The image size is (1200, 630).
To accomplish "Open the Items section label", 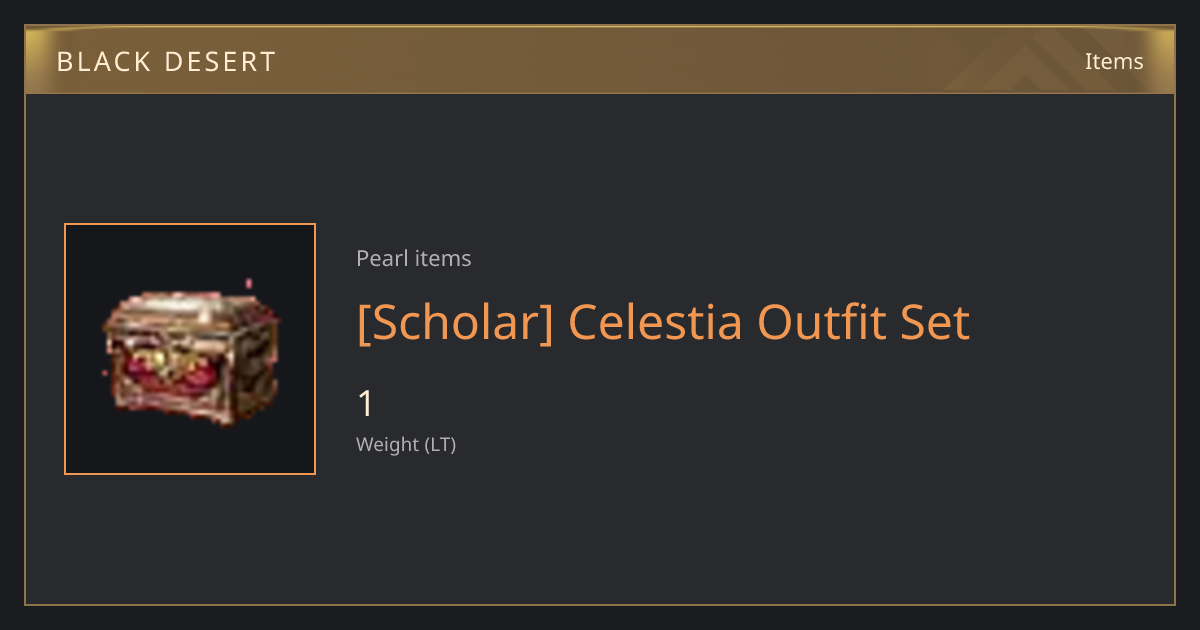I will tap(1114, 61).
